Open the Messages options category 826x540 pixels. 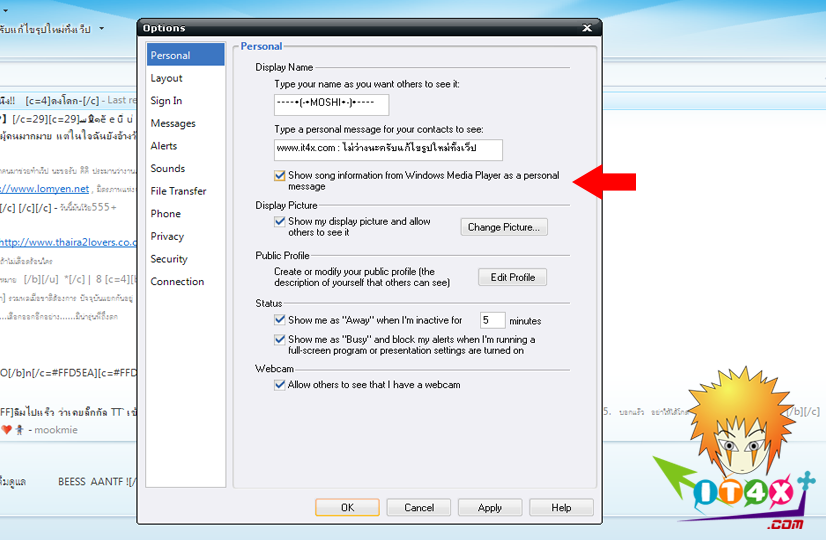[x=173, y=123]
